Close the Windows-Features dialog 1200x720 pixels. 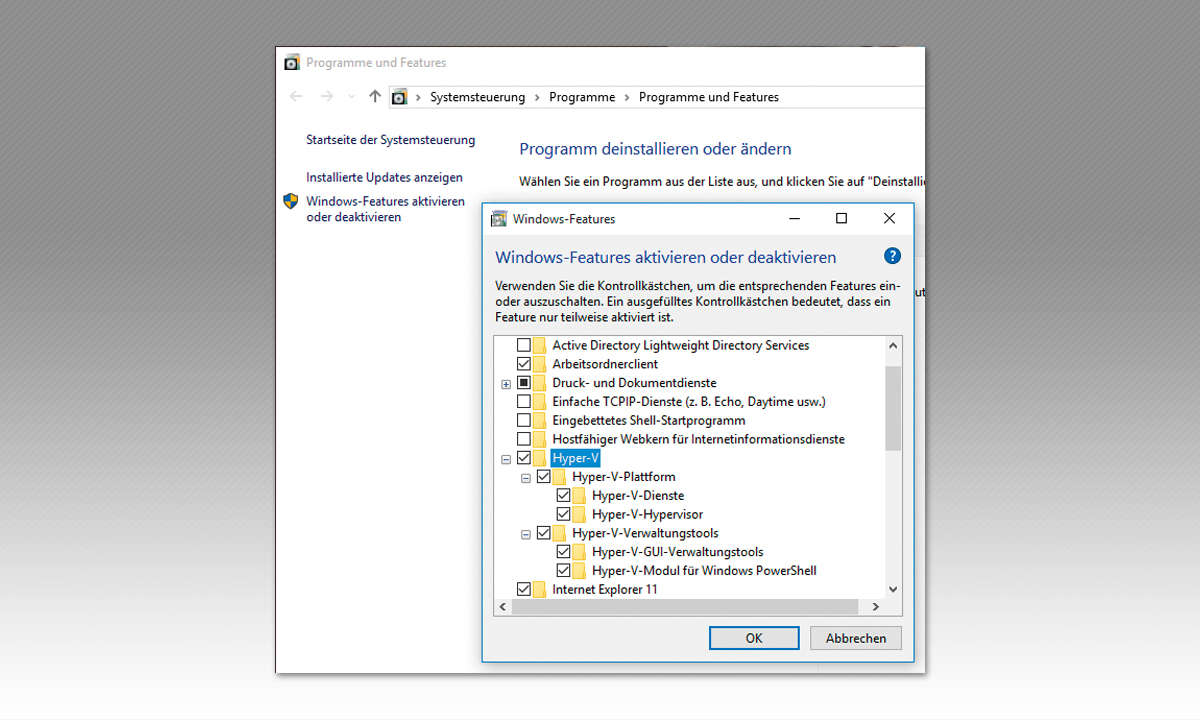pyautogui.click(x=889, y=218)
